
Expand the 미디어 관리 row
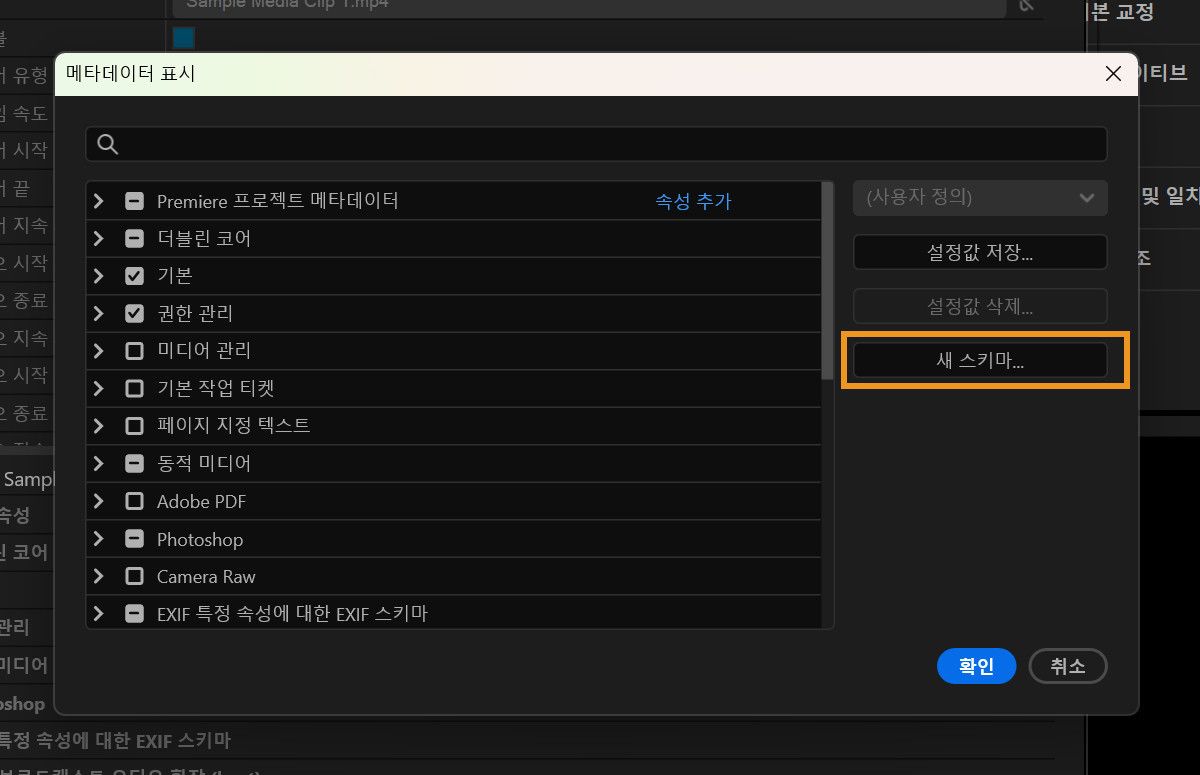point(98,351)
